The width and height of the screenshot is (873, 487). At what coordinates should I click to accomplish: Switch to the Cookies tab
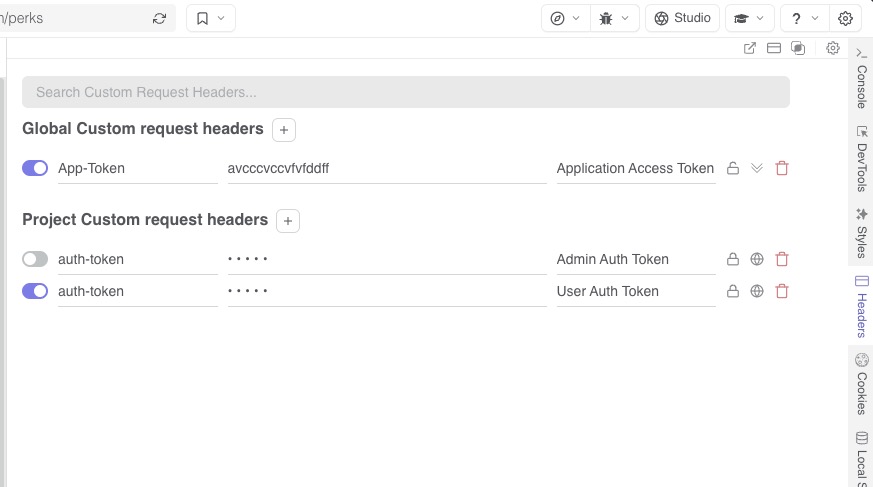point(861,383)
